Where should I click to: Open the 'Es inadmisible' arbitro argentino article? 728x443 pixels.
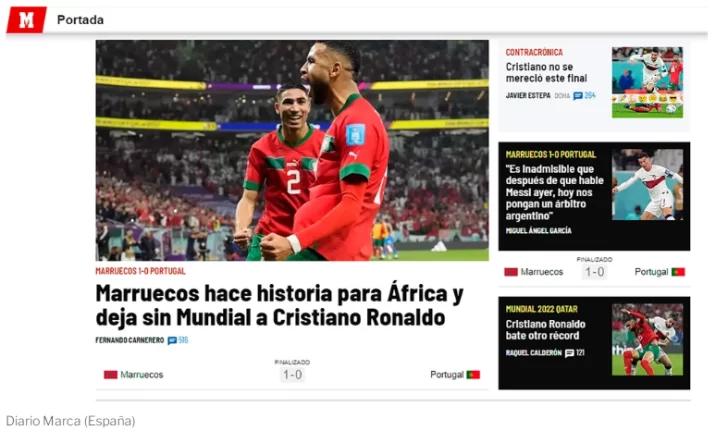coord(554,192)
